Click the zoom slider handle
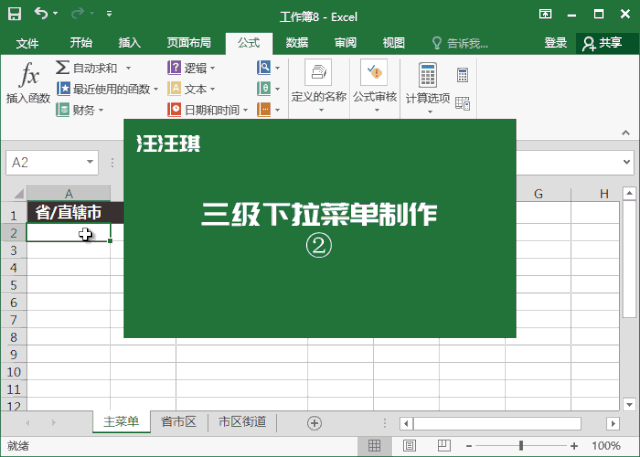Screen dimensions: 640x457 pos(521,446)
